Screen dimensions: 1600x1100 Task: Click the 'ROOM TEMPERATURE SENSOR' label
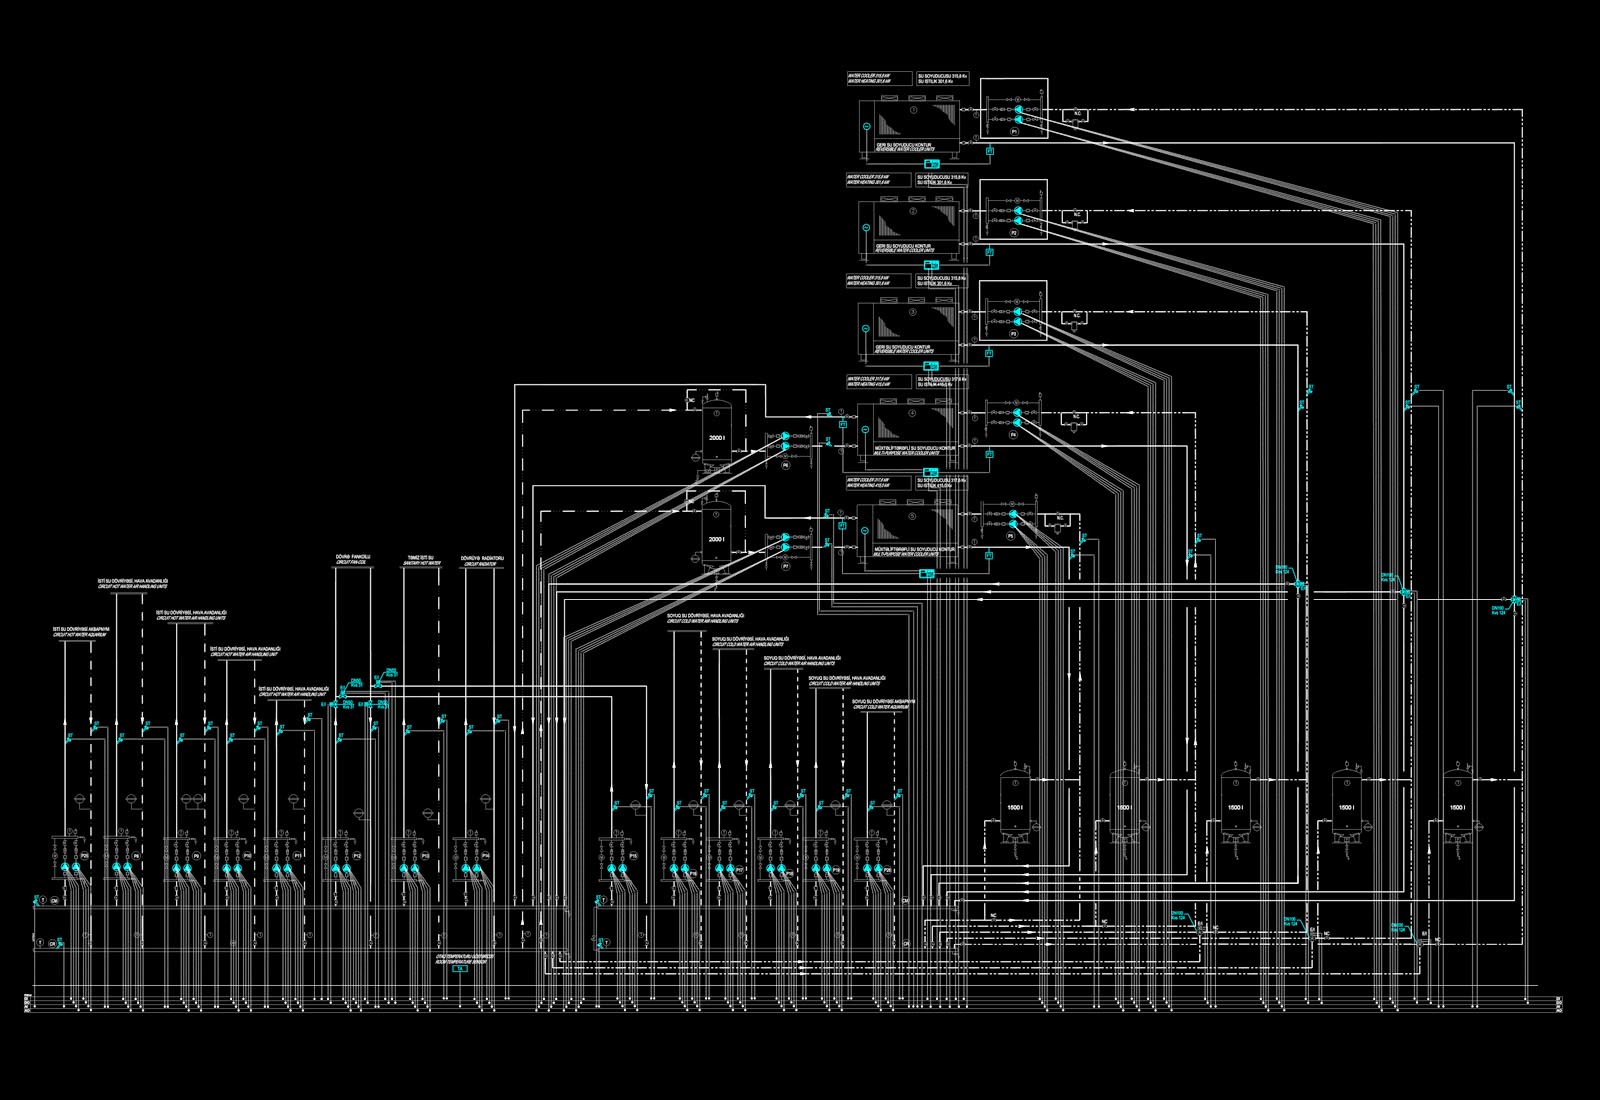[x=461, y=962]
